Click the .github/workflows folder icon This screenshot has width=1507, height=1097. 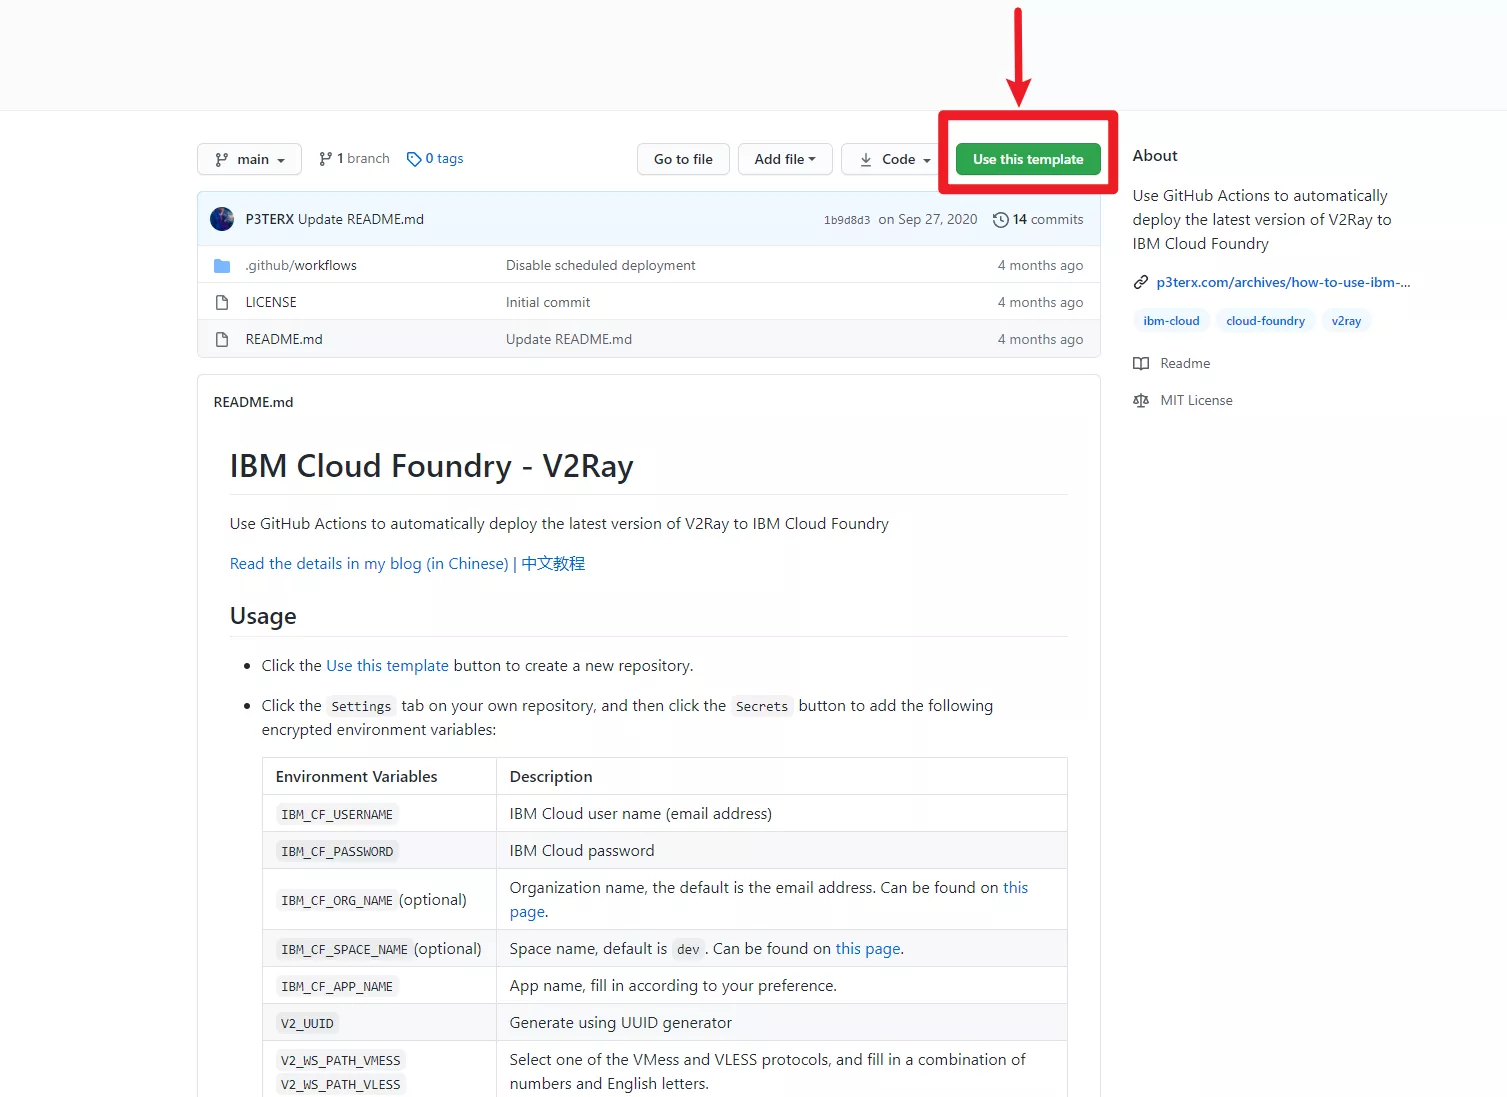222,265
